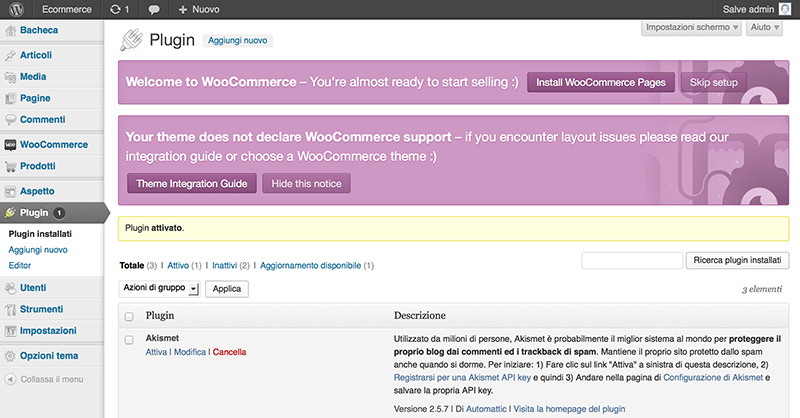Go to Bacheca in the sidebar
Image resolution: width=800 pixels, height=418 pixels.
(39, 30)
